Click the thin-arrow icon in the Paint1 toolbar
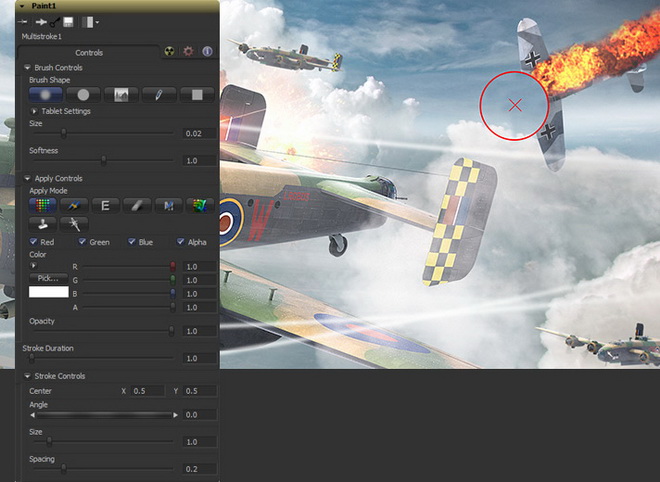This screenshot has width=660, height=482. click(24, 22)
